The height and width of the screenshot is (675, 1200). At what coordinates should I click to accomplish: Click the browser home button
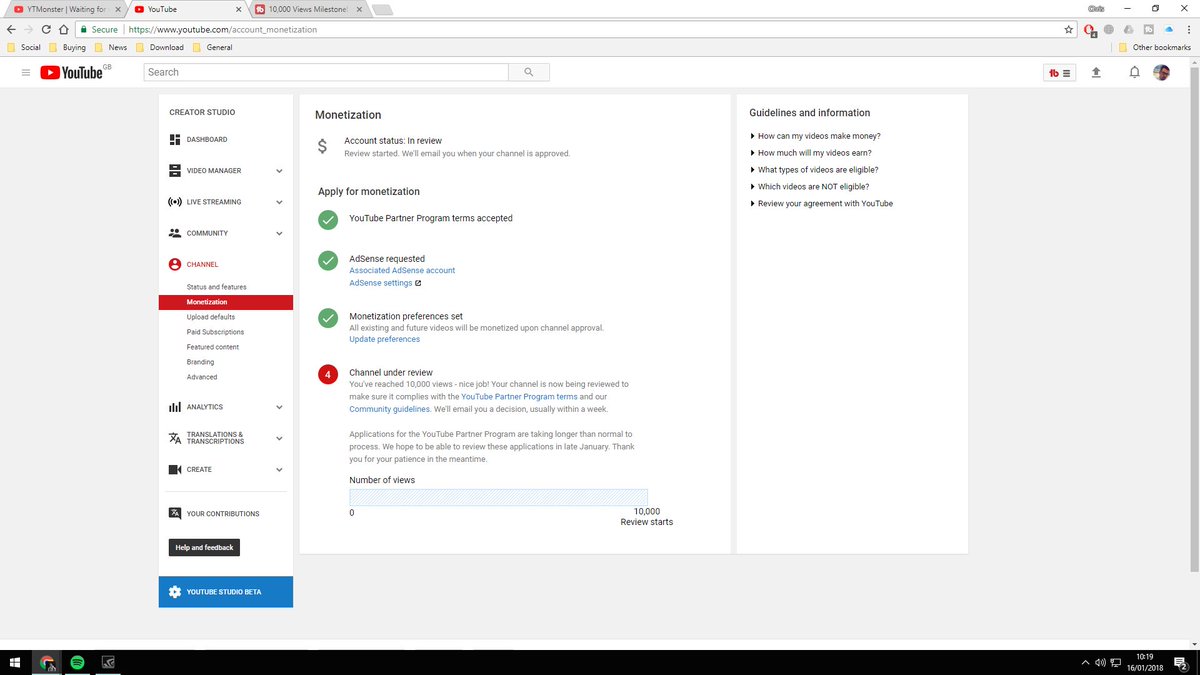pos(62,30)
